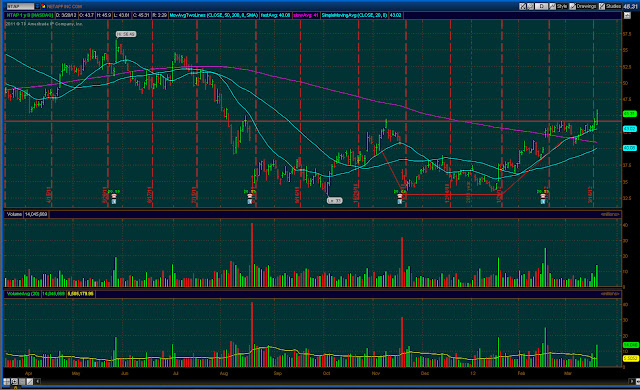Expand the Volume panel millions label
Viewport: 640px width, 390px height.
tap(610, 214)
